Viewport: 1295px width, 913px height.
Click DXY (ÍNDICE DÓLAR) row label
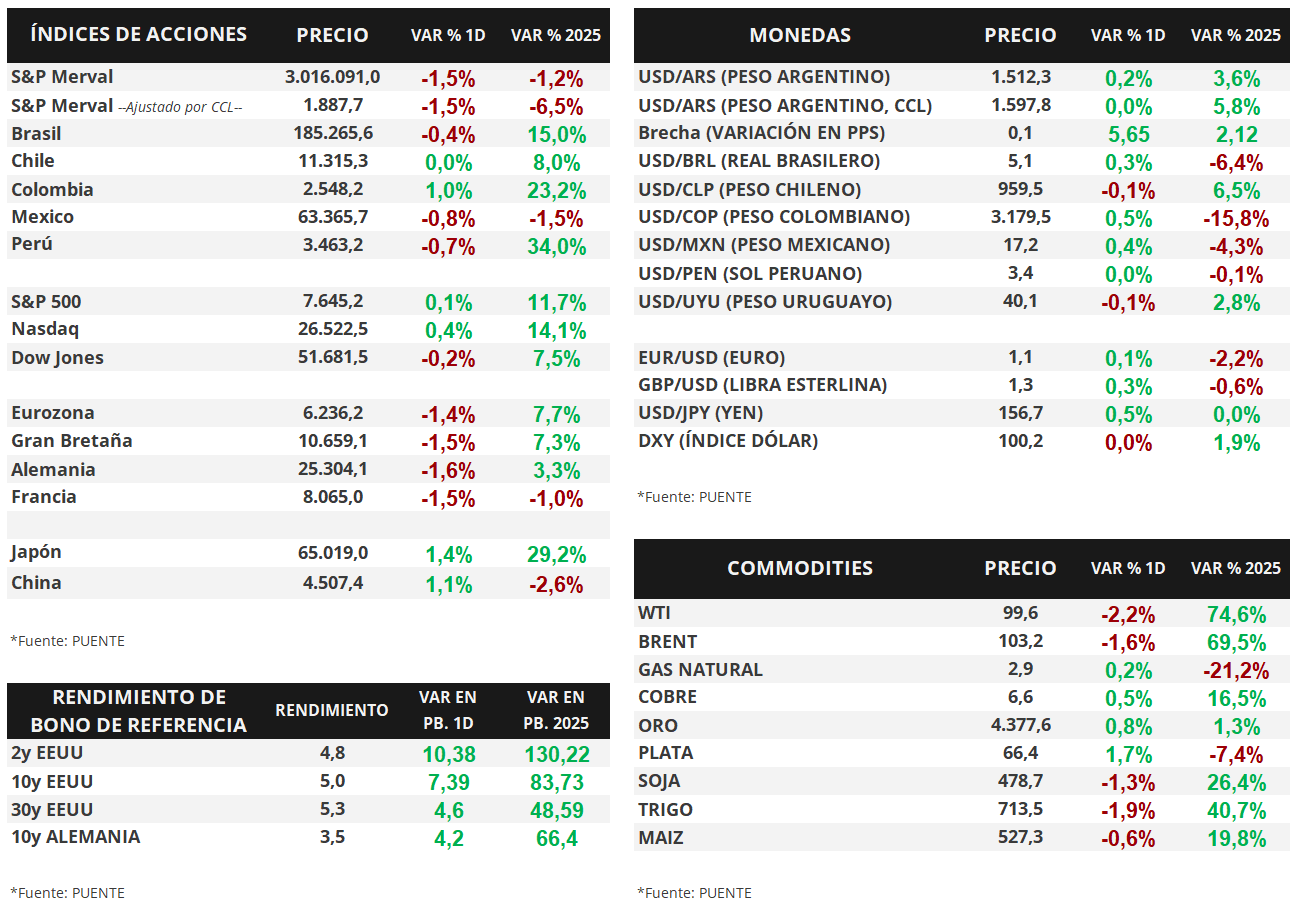click(x=727, y=441)
